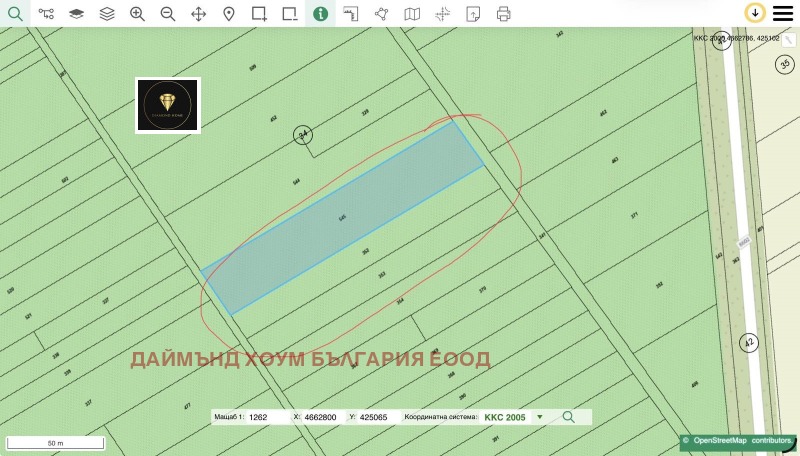Toggle the green info identify tool
Image resolution: width=800 pixels, height=456 pixels.
pos(320,14)
